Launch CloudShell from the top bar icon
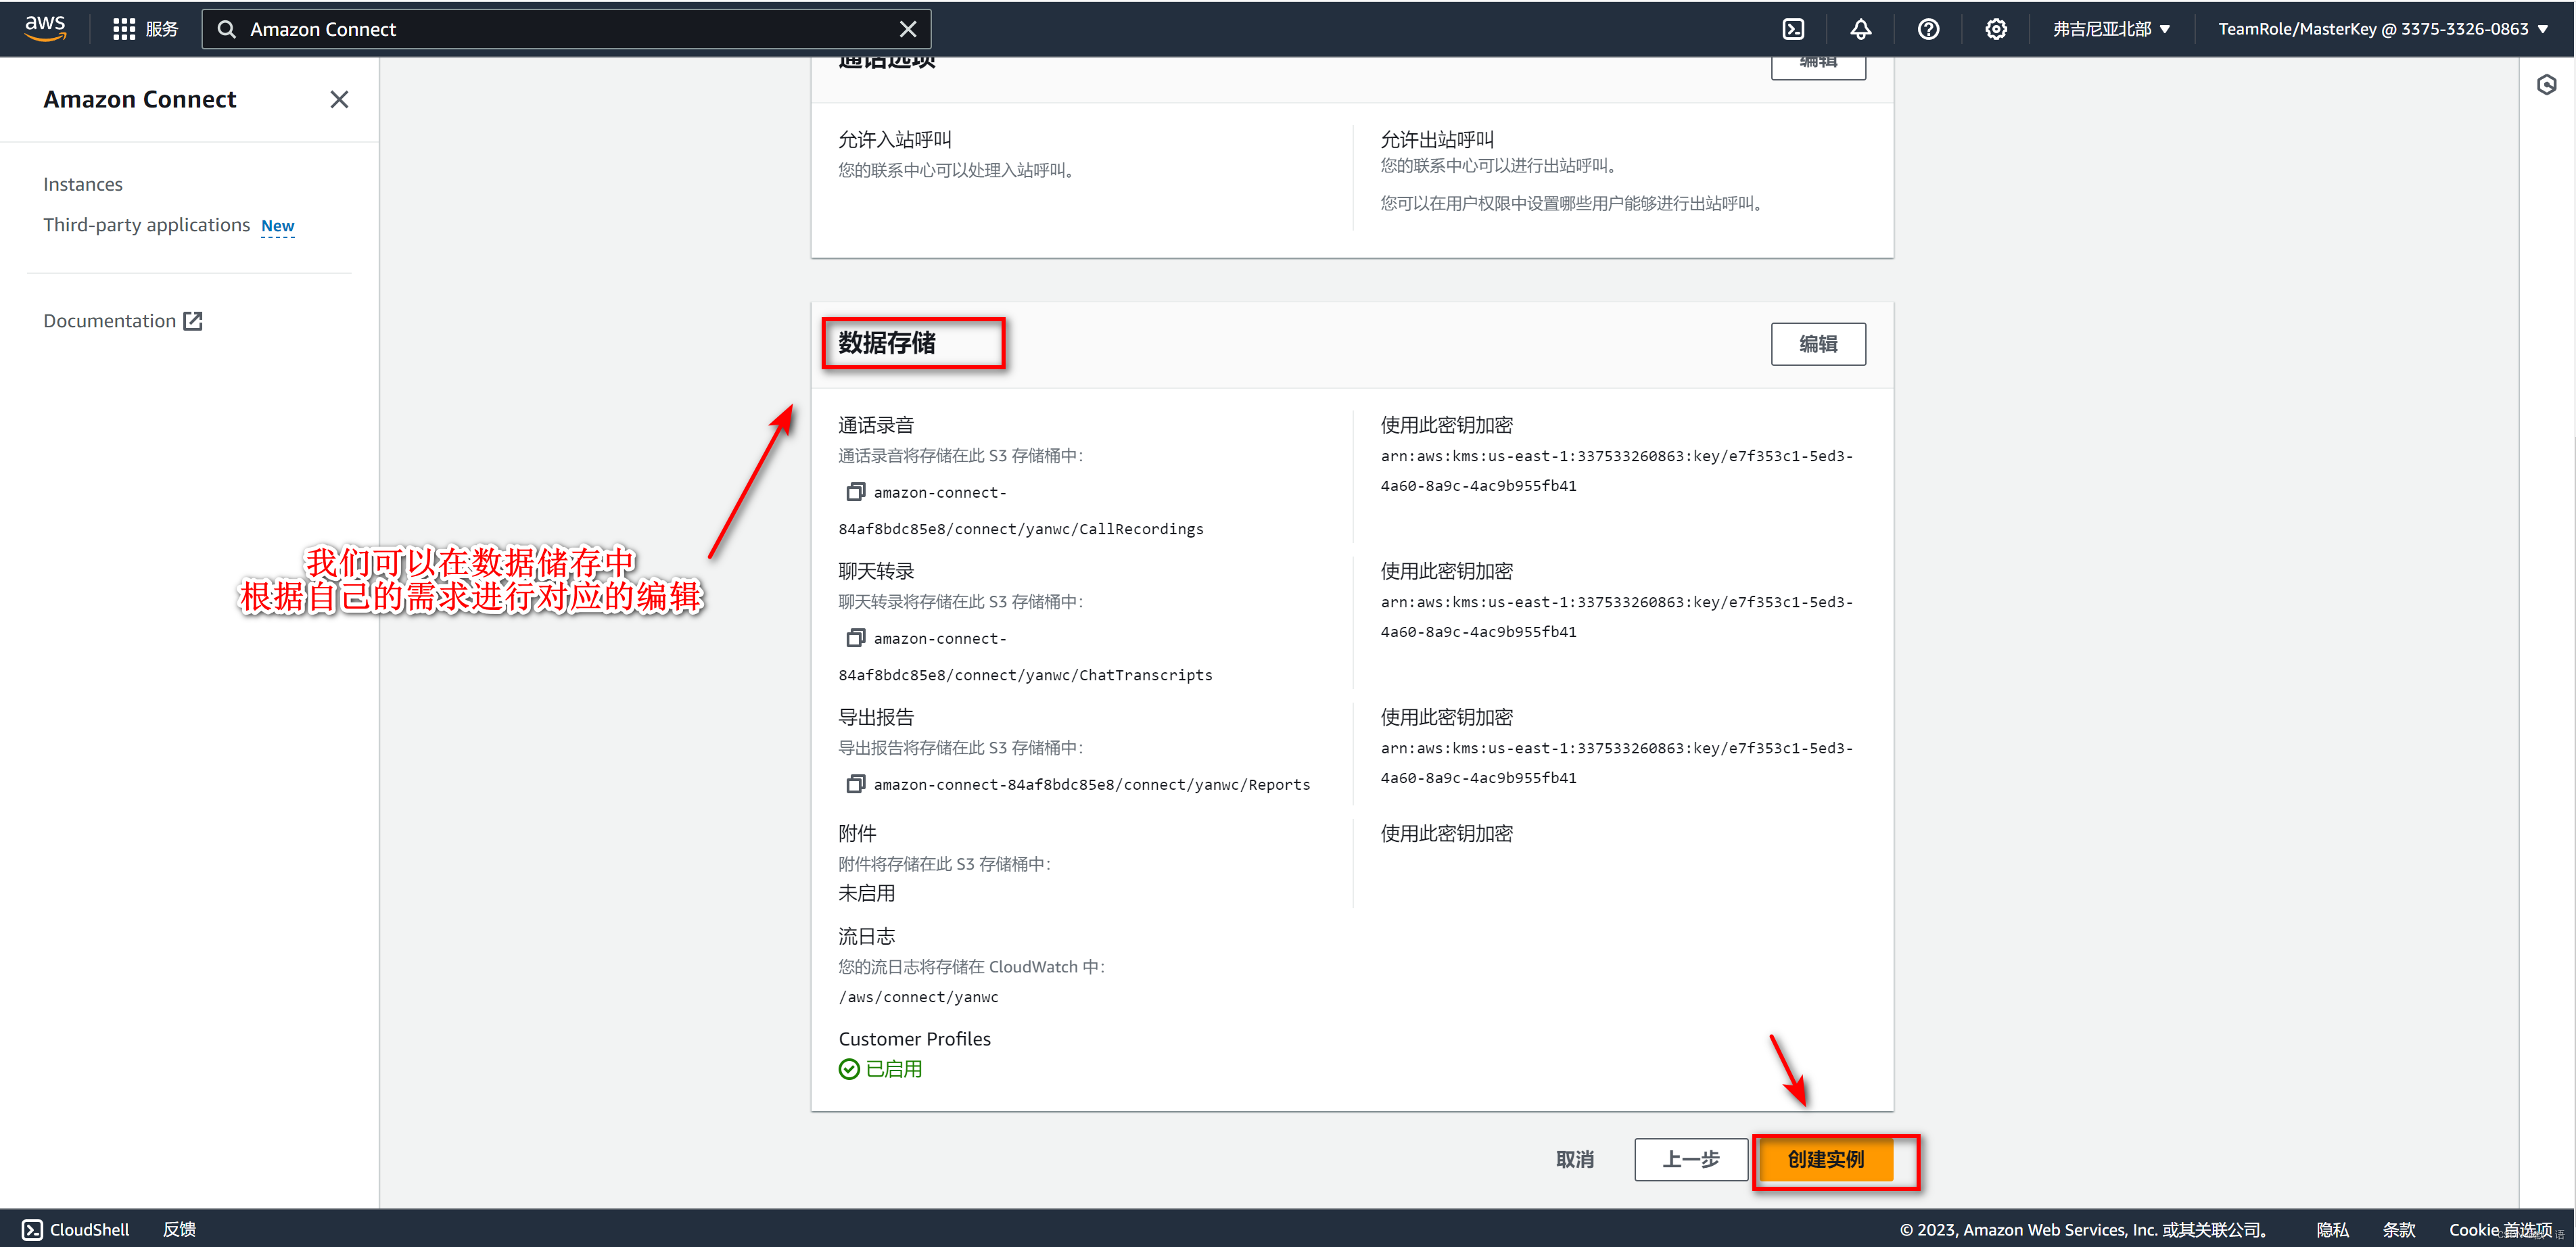2576x1247 pixels. point(1793,29)
